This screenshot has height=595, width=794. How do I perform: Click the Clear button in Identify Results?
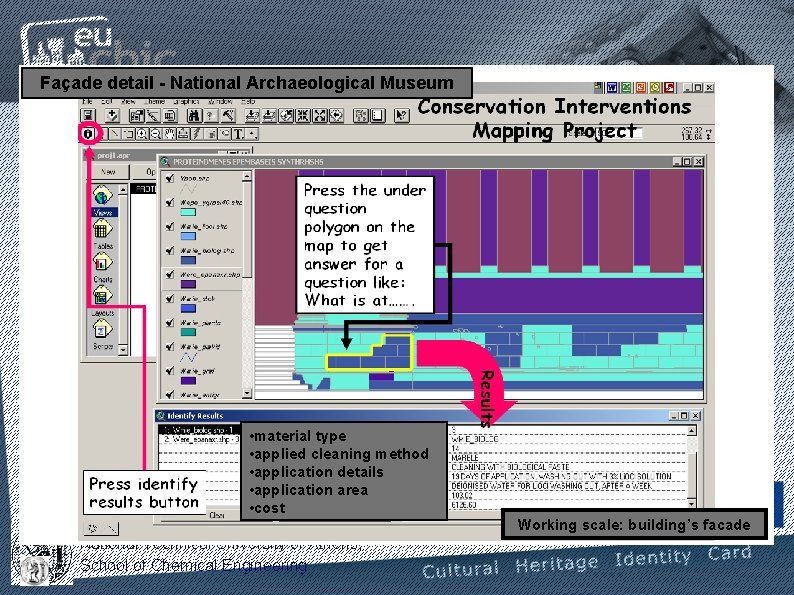pyautogui.click(x=217, y=515)
